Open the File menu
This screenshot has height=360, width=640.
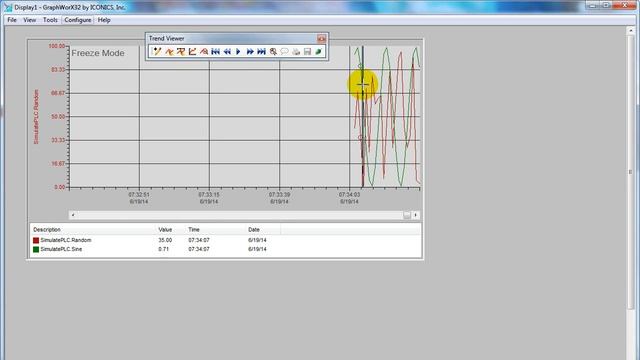coord(12,20)
